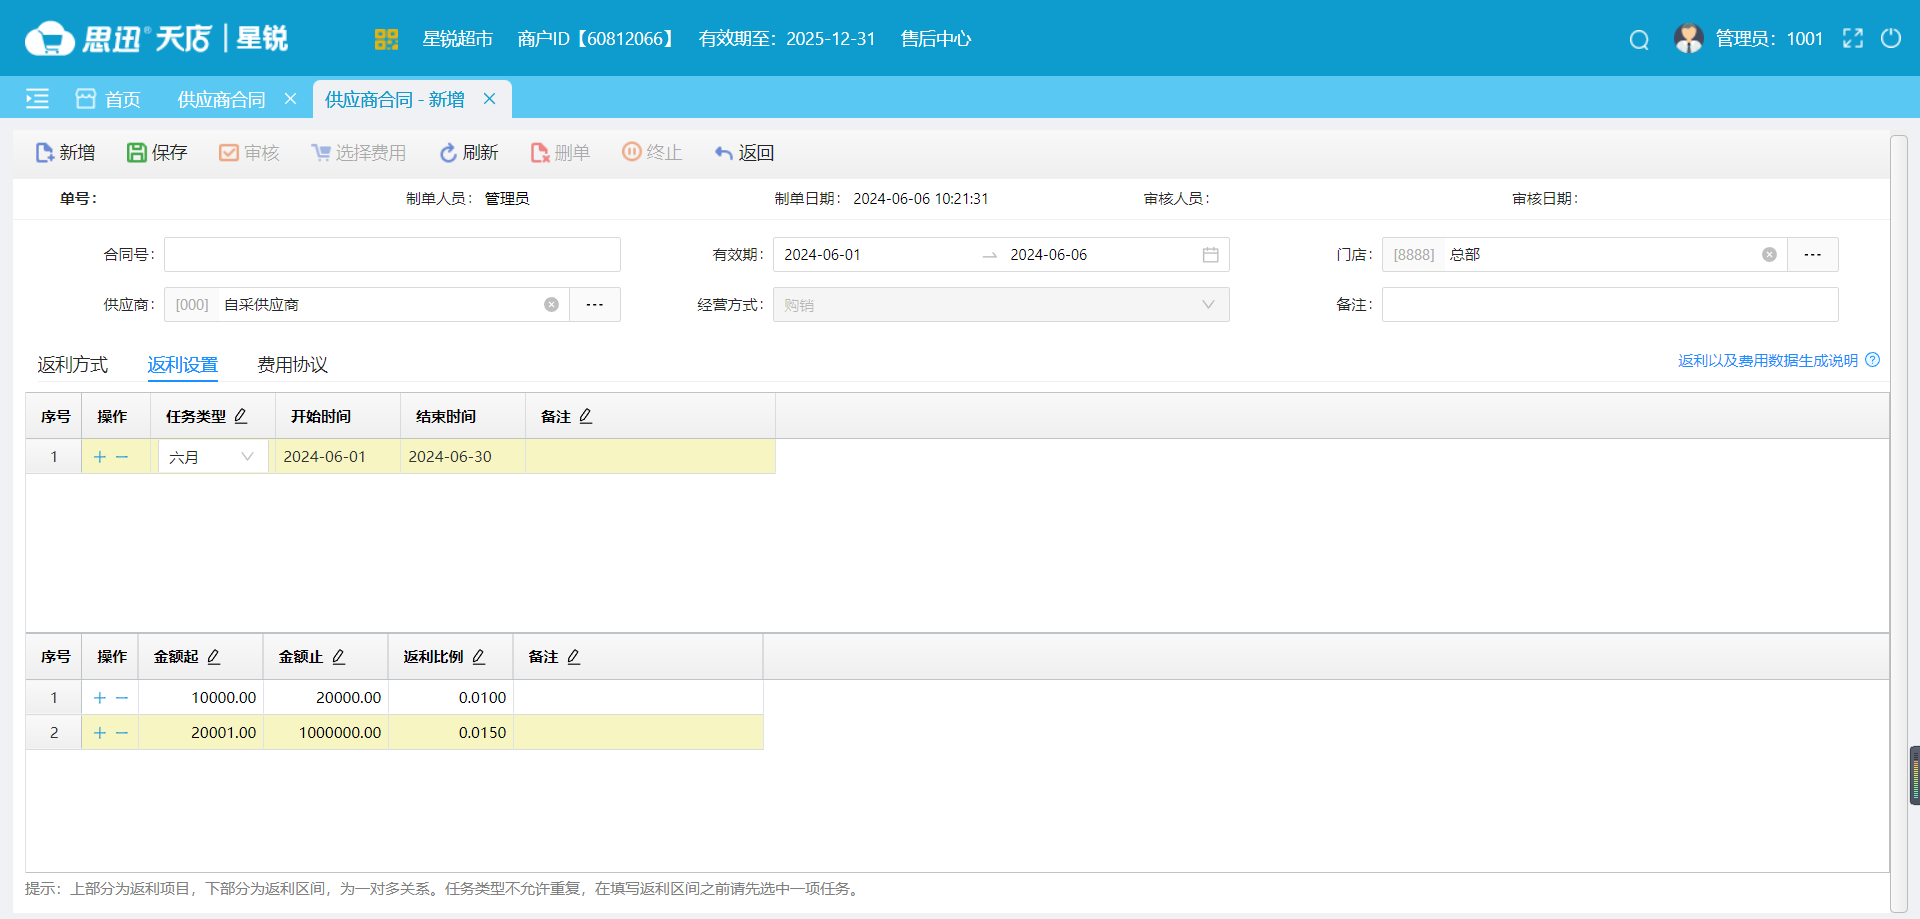This screenshot has width=1920, height=919.
Task: Open the apps grid icon beside 星锐超市
Action: [386, 39]
